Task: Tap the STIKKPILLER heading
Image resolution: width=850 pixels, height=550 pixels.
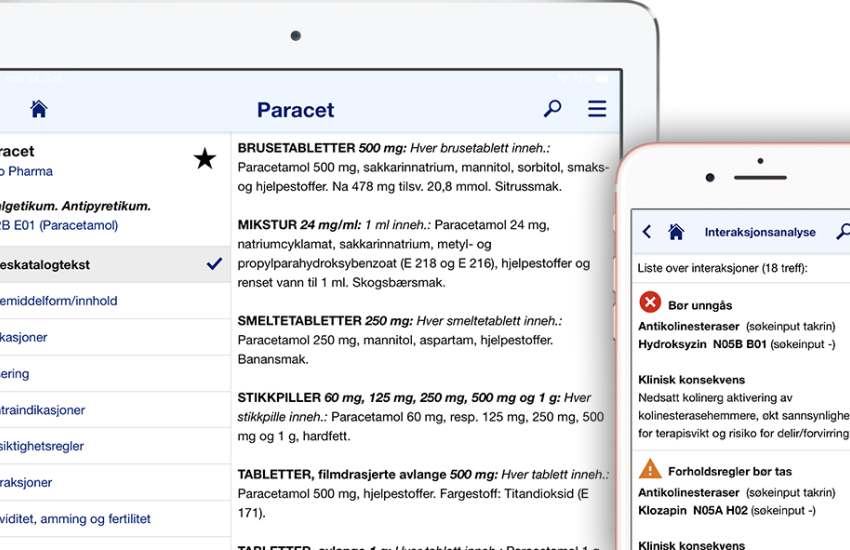Action: pos(399,398)
